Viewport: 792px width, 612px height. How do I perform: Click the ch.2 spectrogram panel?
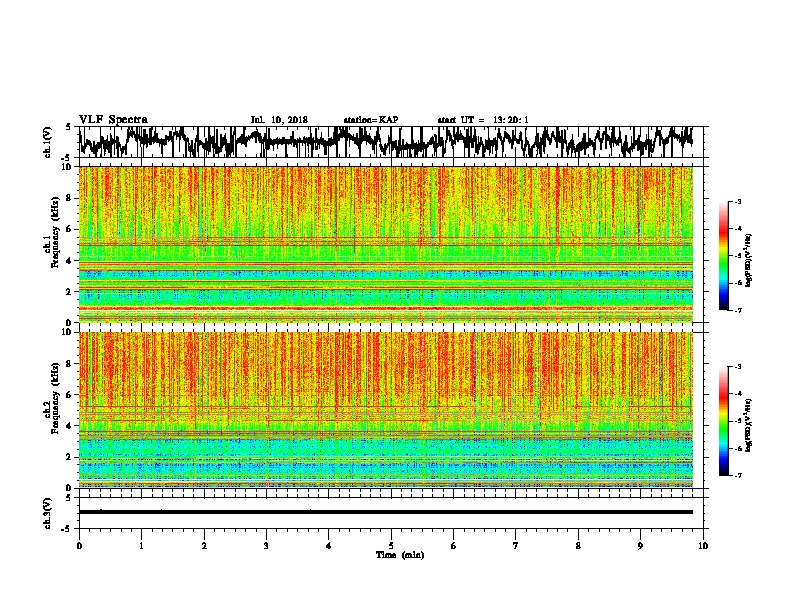coord(385,410)
